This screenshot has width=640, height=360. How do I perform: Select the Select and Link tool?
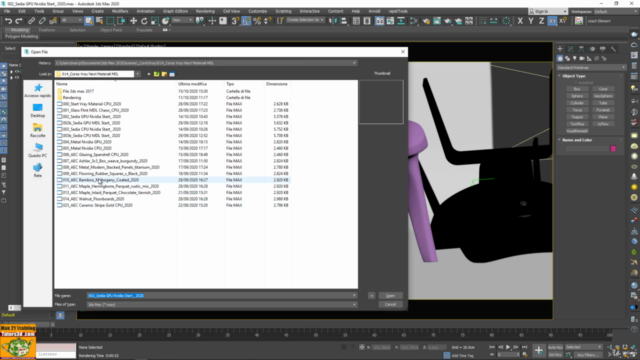click(31, 21)
